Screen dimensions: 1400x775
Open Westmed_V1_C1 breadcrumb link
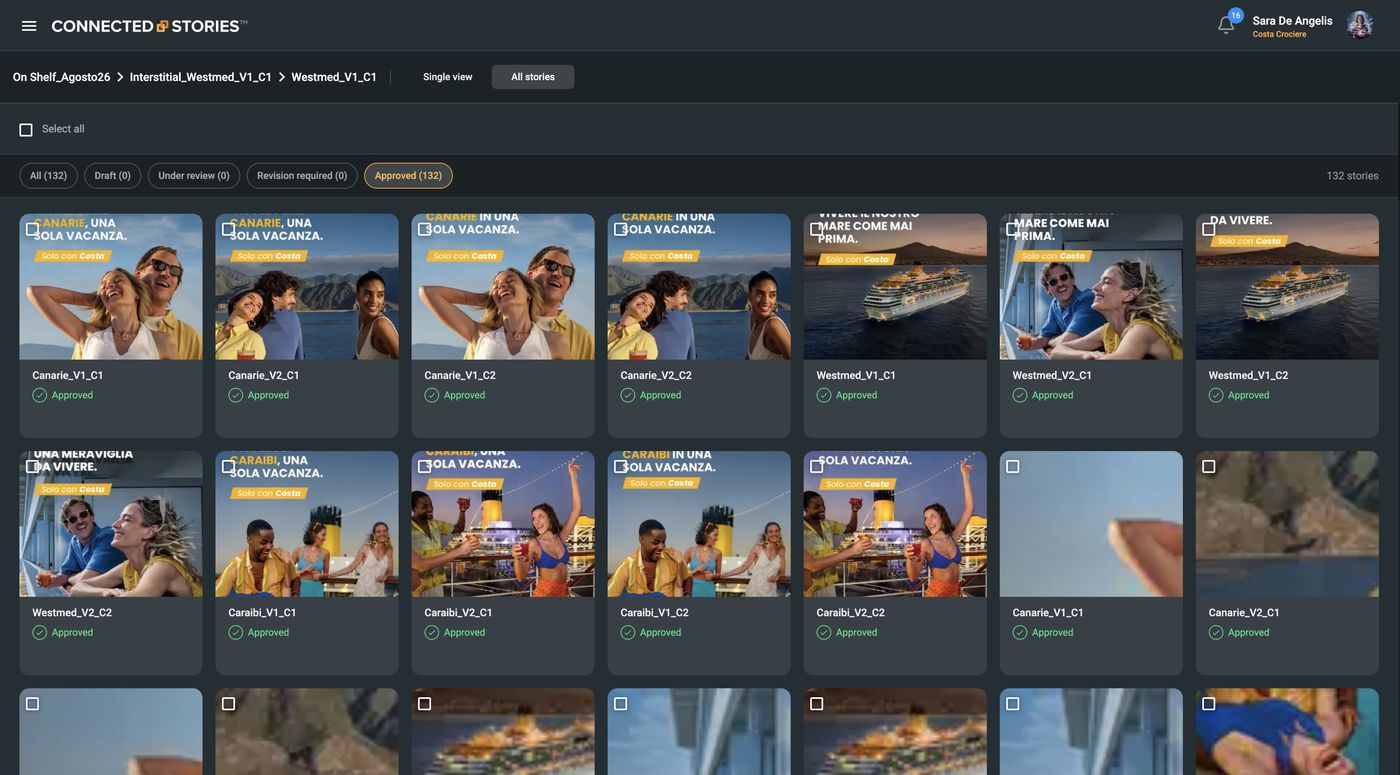(x=334, y=77)
